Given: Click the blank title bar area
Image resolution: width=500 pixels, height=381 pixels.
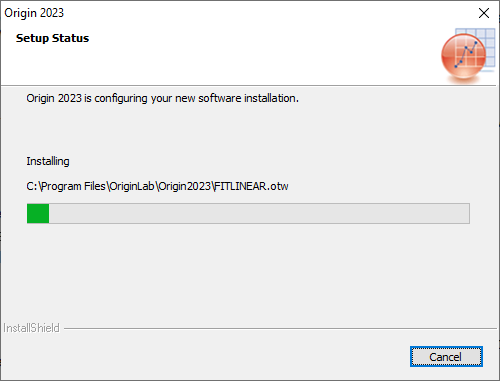Looking at the screenshot, I should pos(267,13).
